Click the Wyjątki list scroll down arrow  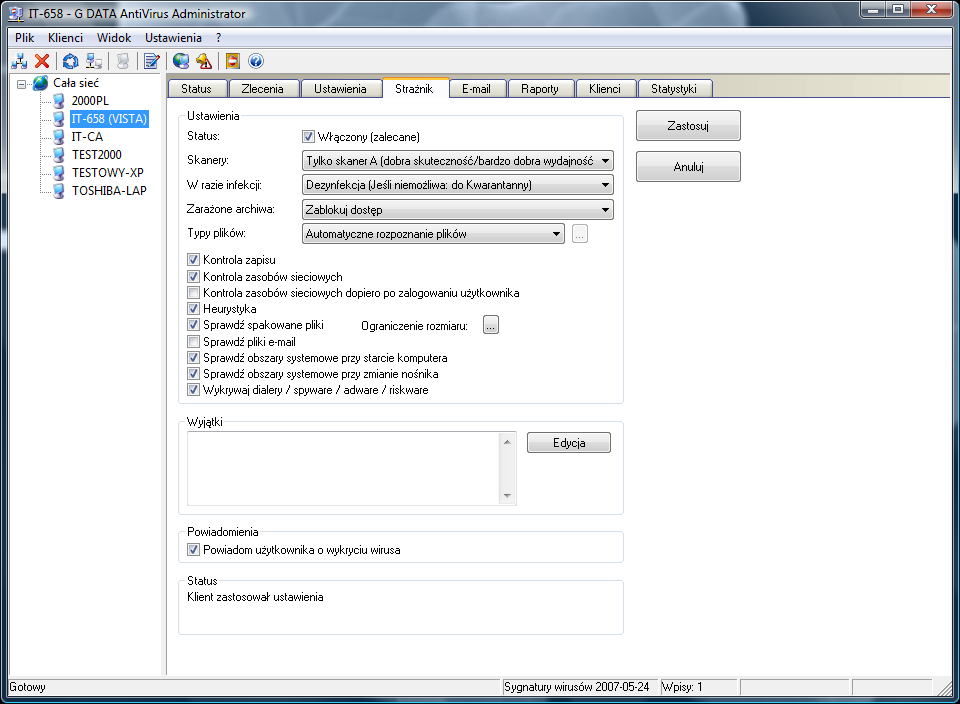click(507, 496)
